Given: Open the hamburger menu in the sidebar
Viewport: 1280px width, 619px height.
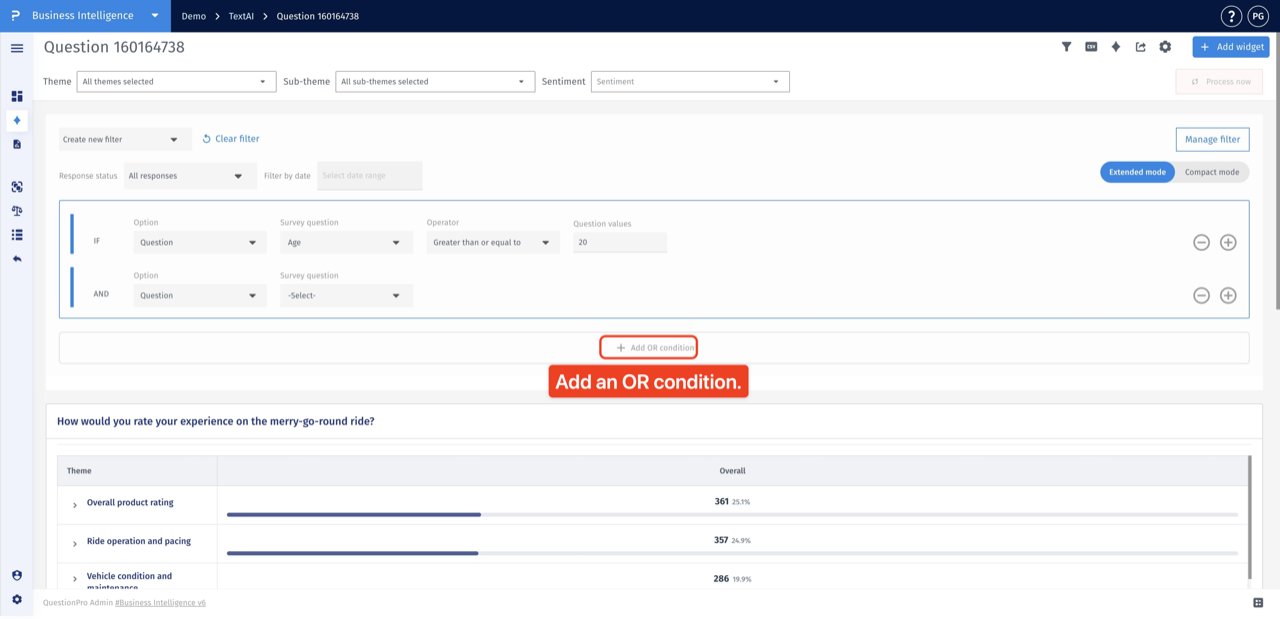Looking at the screenshot, I should click(17, 48).
